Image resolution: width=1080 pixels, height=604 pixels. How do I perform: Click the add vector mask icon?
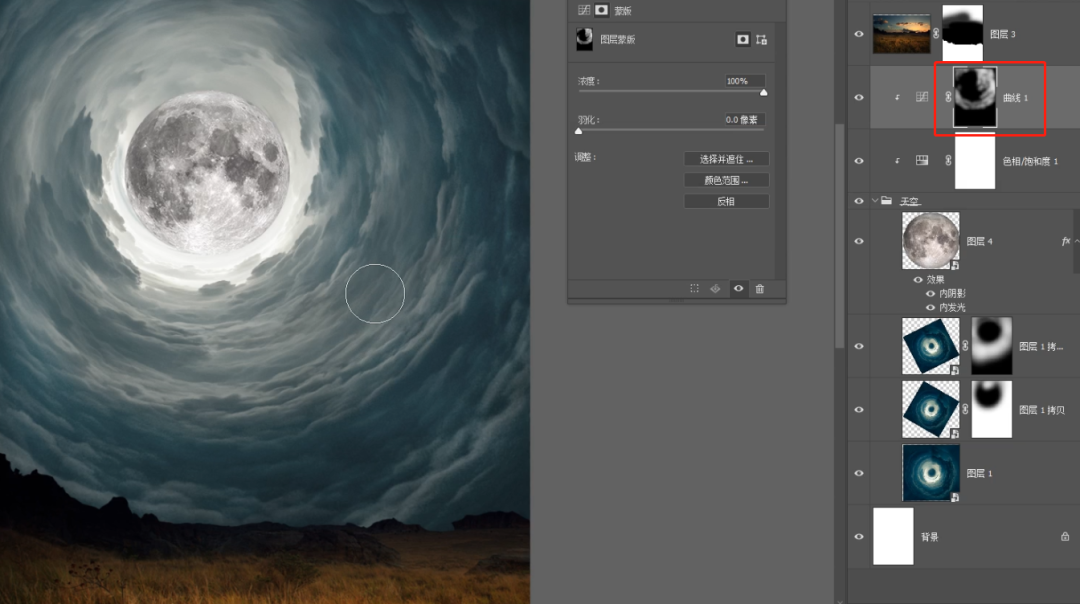[x=762, y=39]
